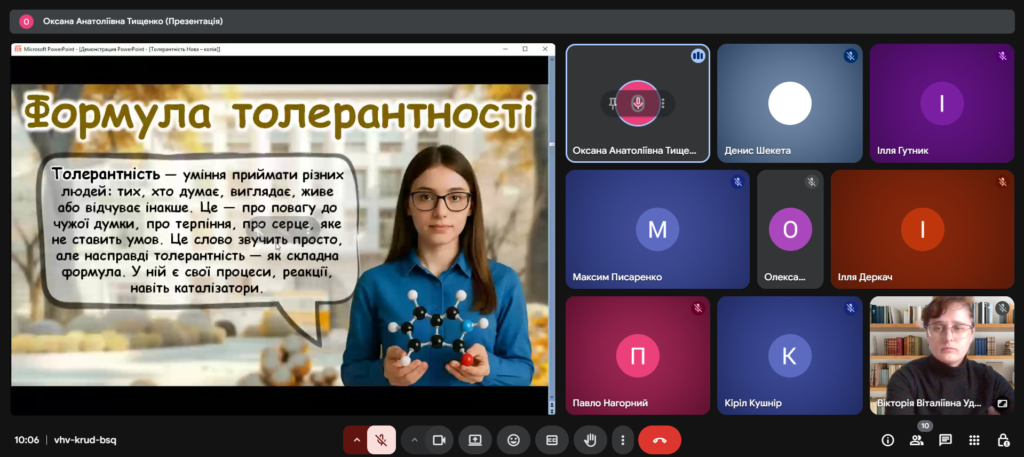Expand video settings arrow beside camera

(x=414, y=440)
